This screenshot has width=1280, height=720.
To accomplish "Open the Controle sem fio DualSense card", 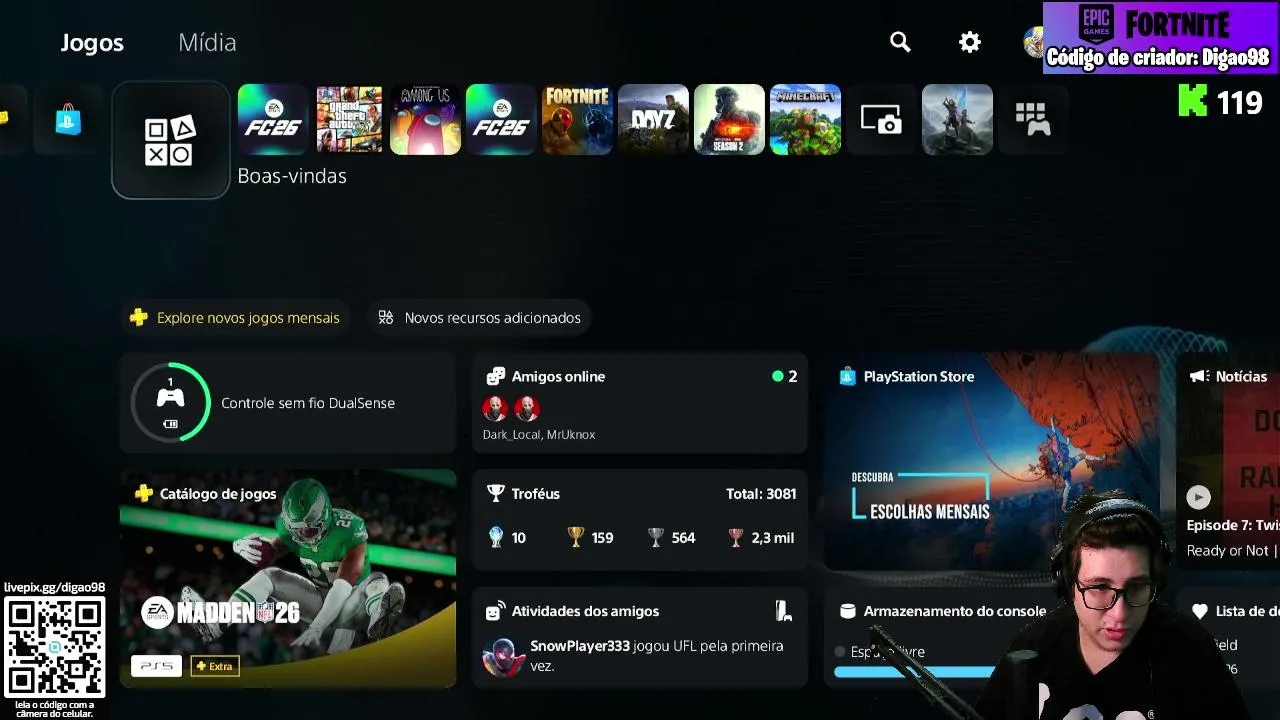I will pos(288,403).
